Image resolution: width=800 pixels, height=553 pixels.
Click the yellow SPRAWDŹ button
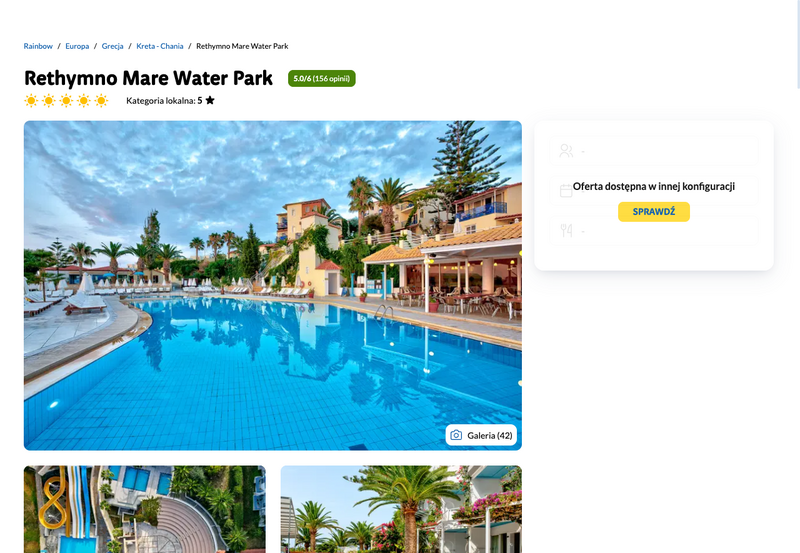tap(654, 212)
